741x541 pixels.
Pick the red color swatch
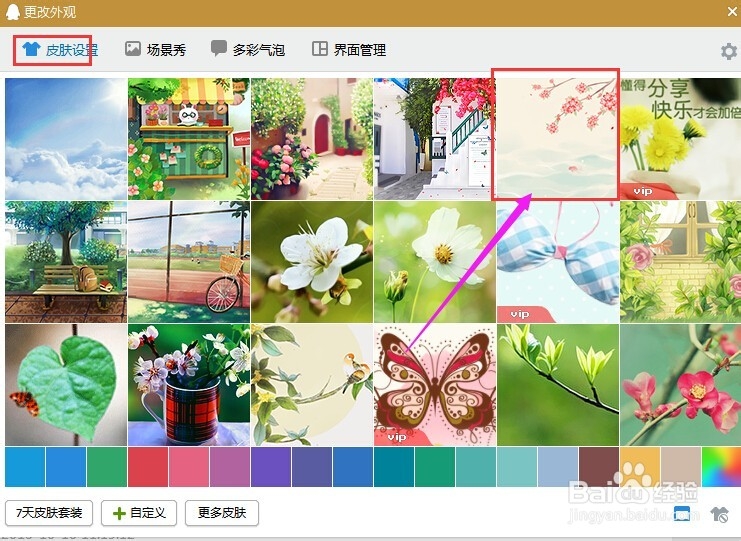point(148,467)
